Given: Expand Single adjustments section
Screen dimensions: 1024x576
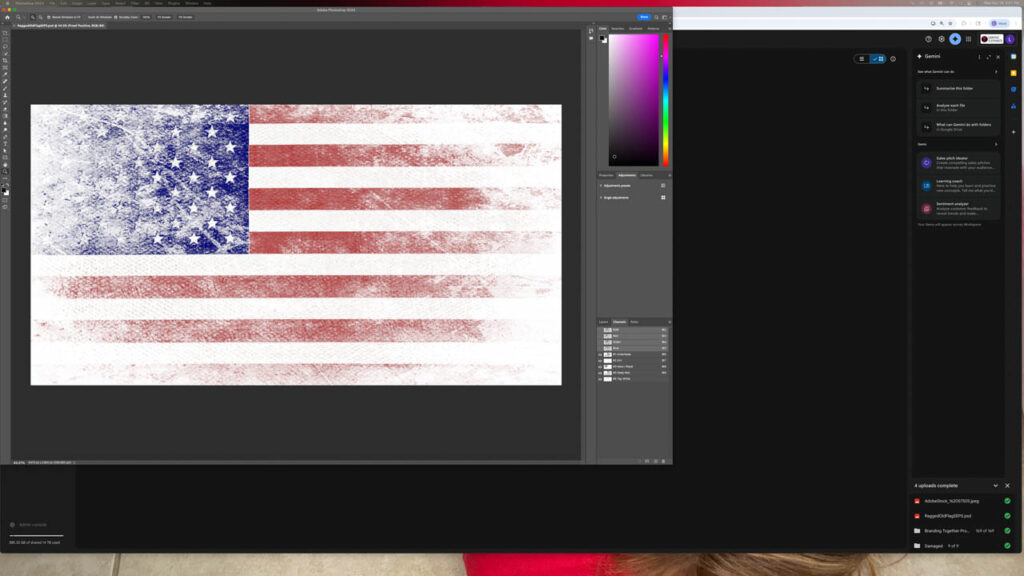Looking at the screenshot, I should (601, 197).
